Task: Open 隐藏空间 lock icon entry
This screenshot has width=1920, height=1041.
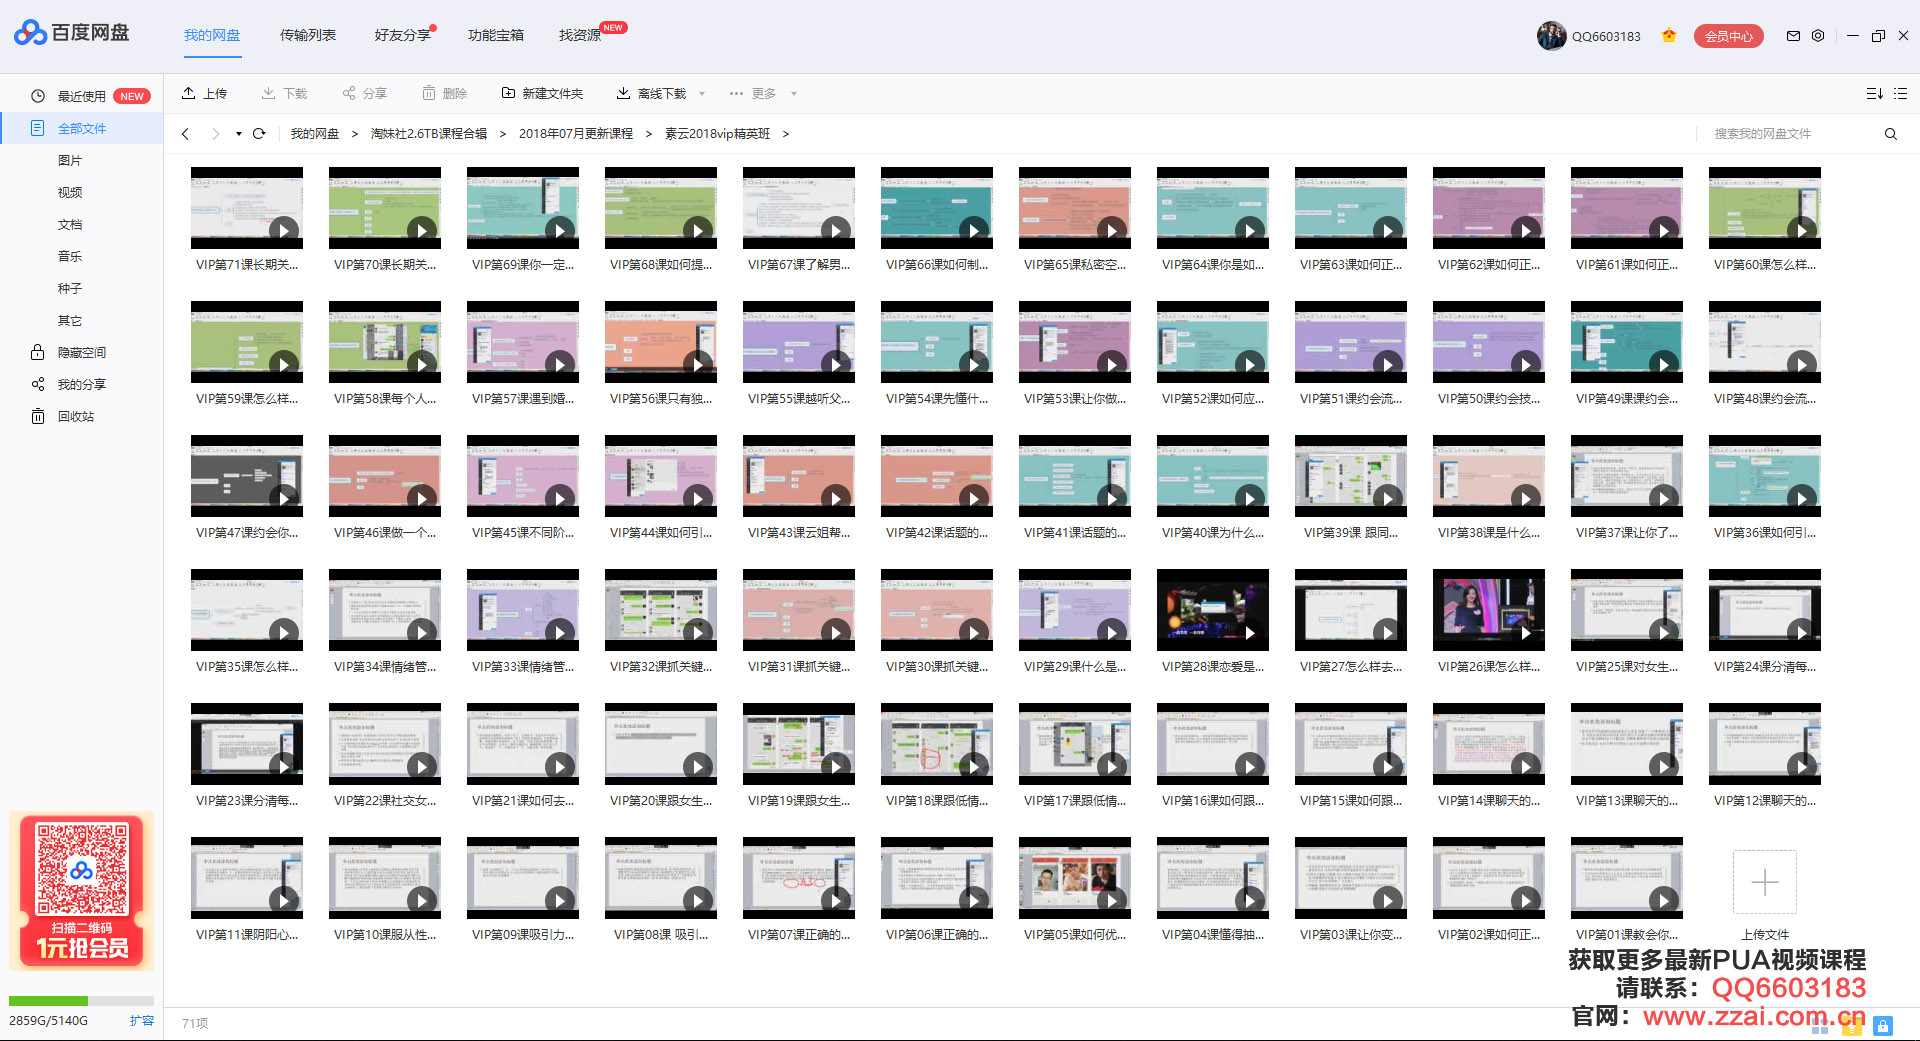Action: [69, 352]
